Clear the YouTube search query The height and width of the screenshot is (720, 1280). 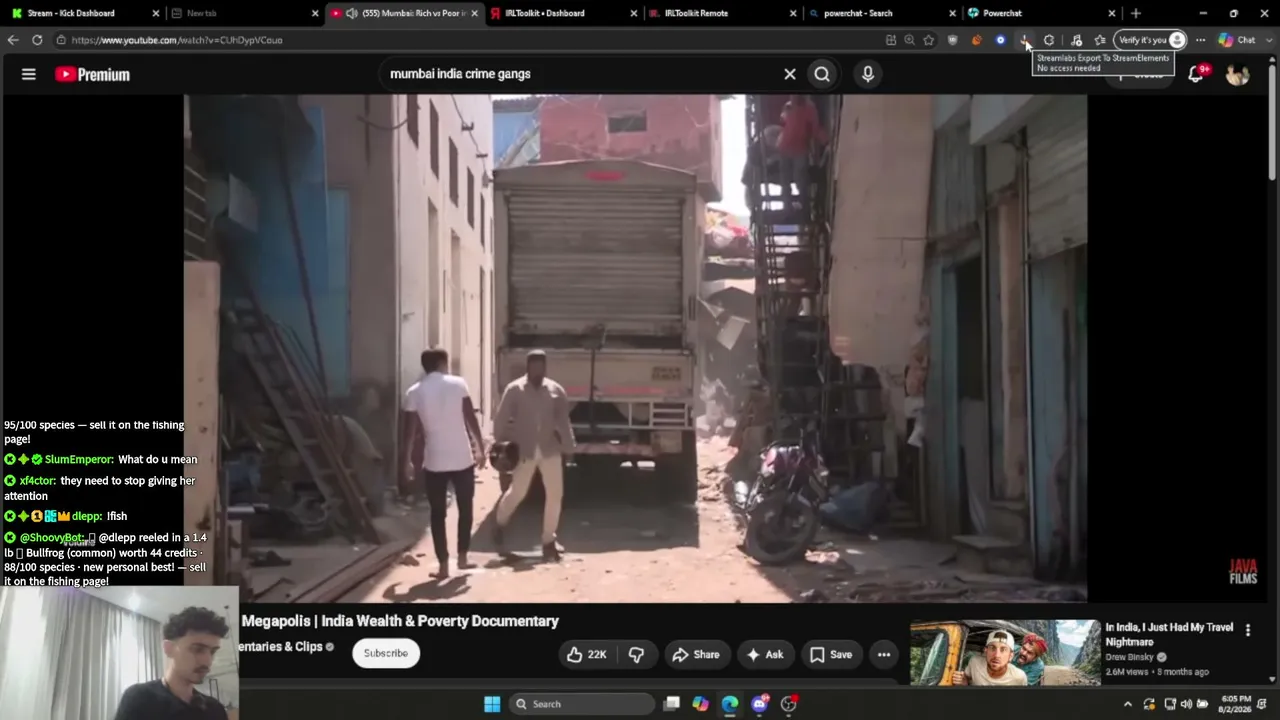(x=790, y=74)
